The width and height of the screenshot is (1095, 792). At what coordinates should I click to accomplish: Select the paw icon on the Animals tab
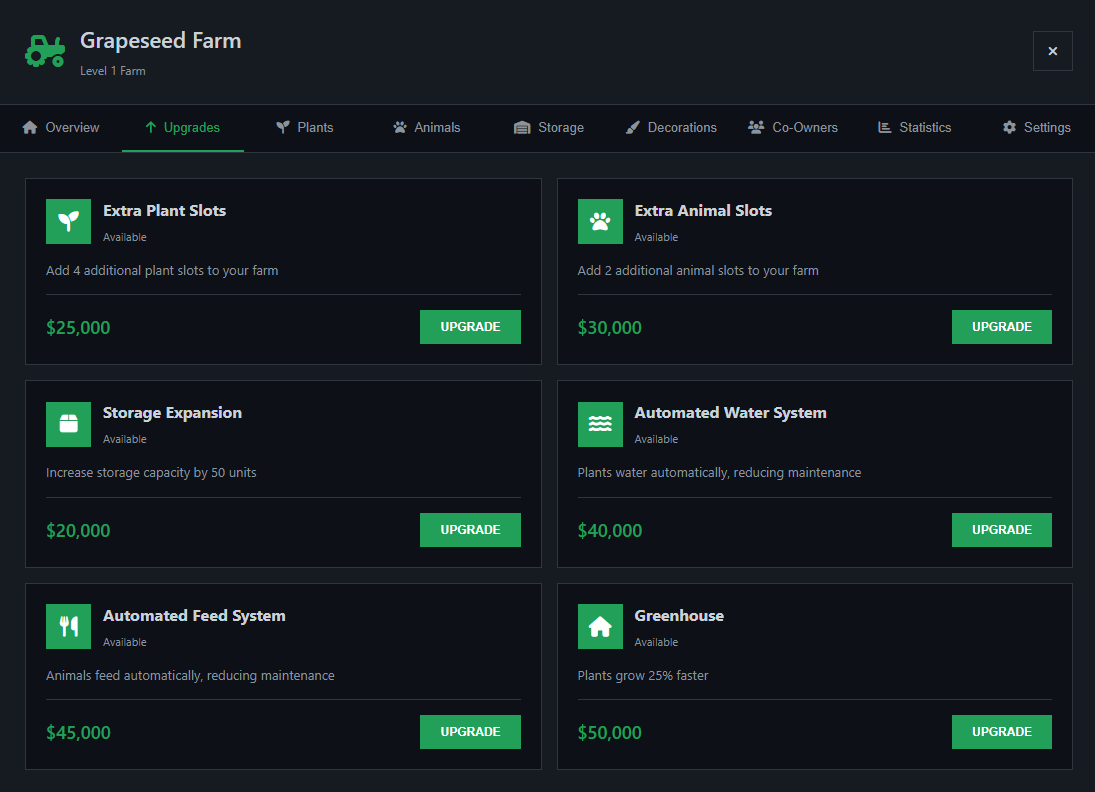coord(400,127)
